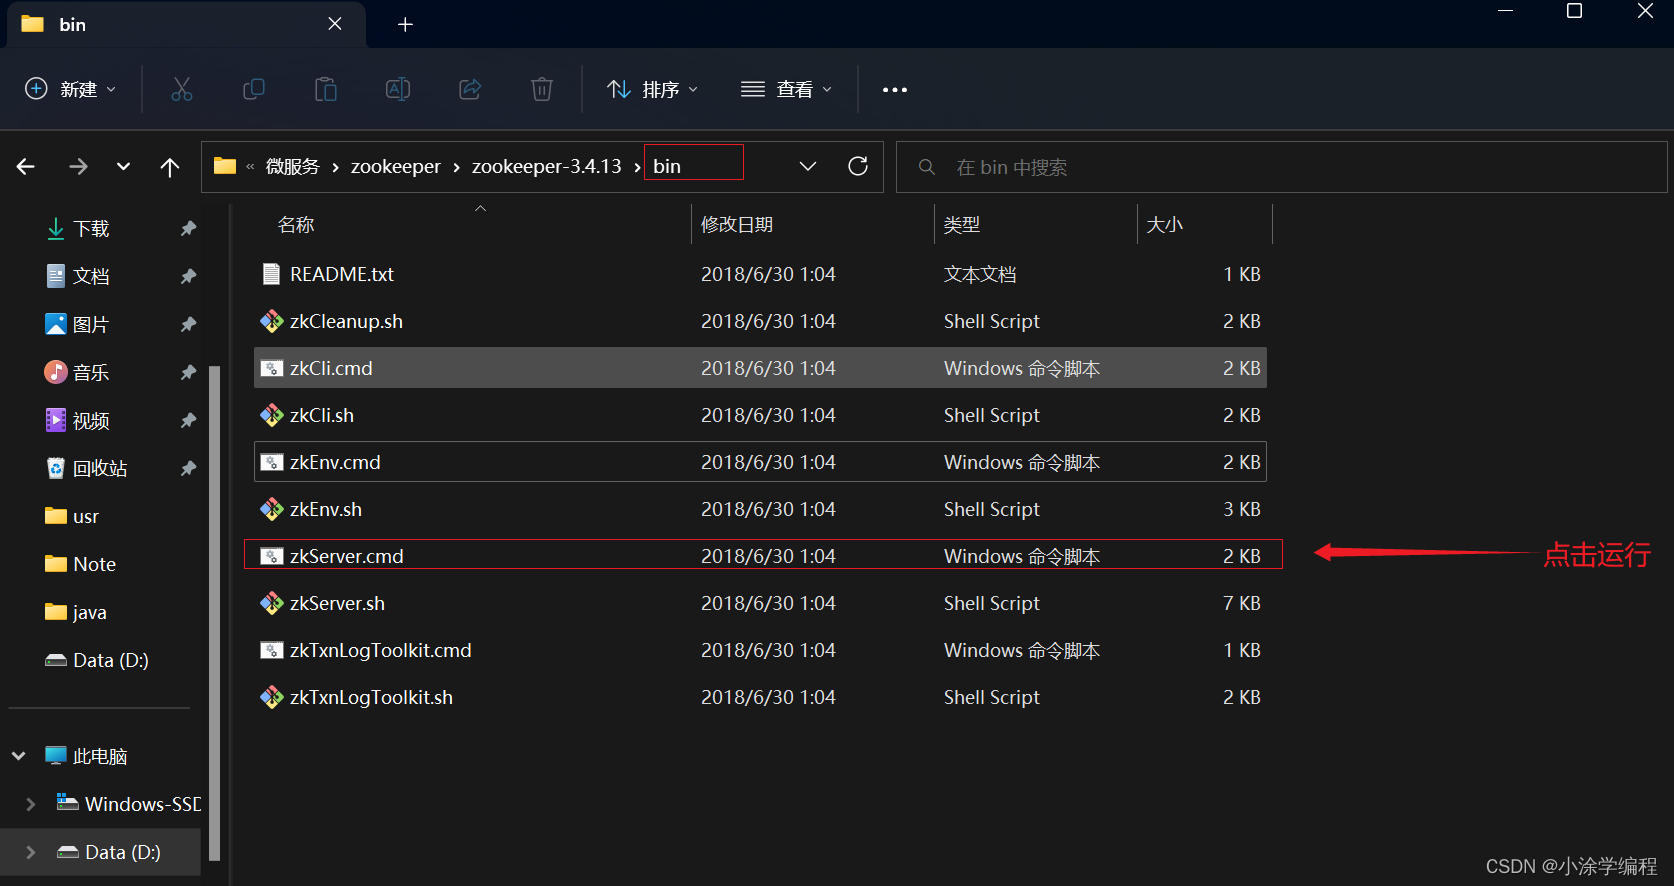This screenshot has width=1674, height=886.
Task: Open the three-dot more options menu
Action: [895, 90]
